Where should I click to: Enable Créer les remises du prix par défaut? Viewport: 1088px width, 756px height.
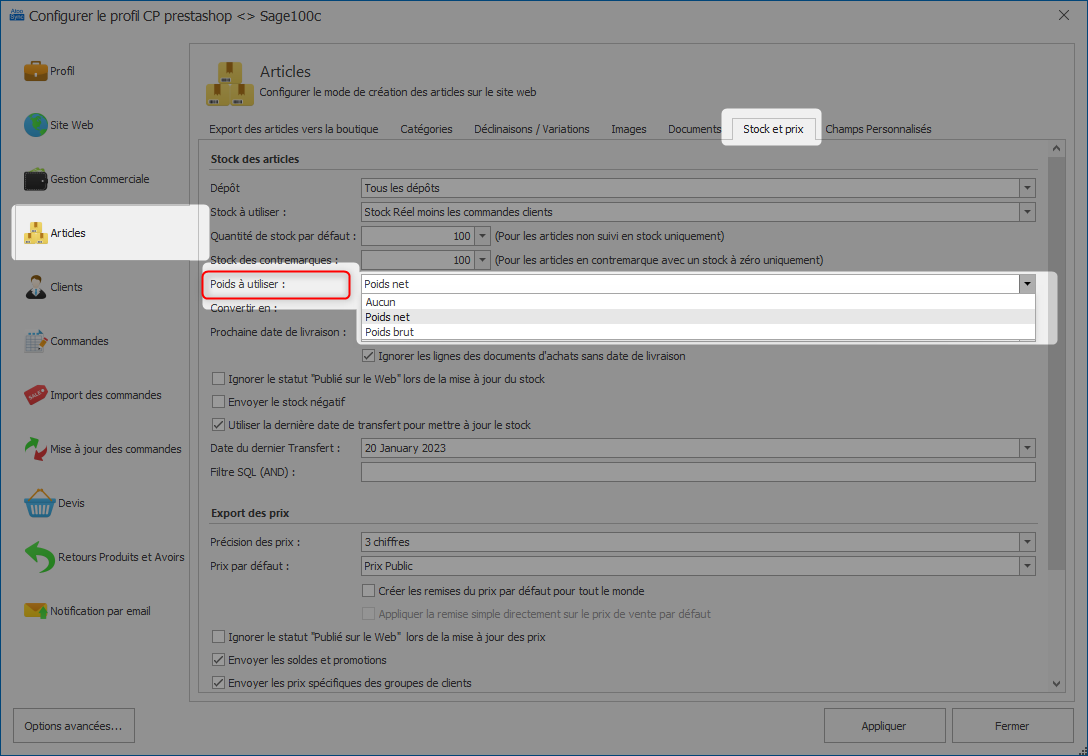tap(368, 591)
